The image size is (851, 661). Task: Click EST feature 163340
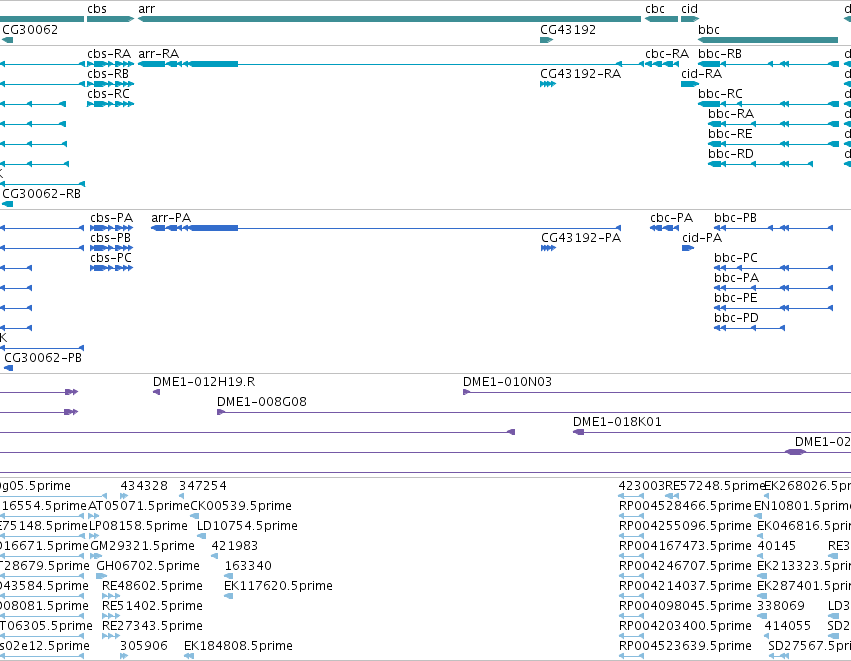[228, 576]
